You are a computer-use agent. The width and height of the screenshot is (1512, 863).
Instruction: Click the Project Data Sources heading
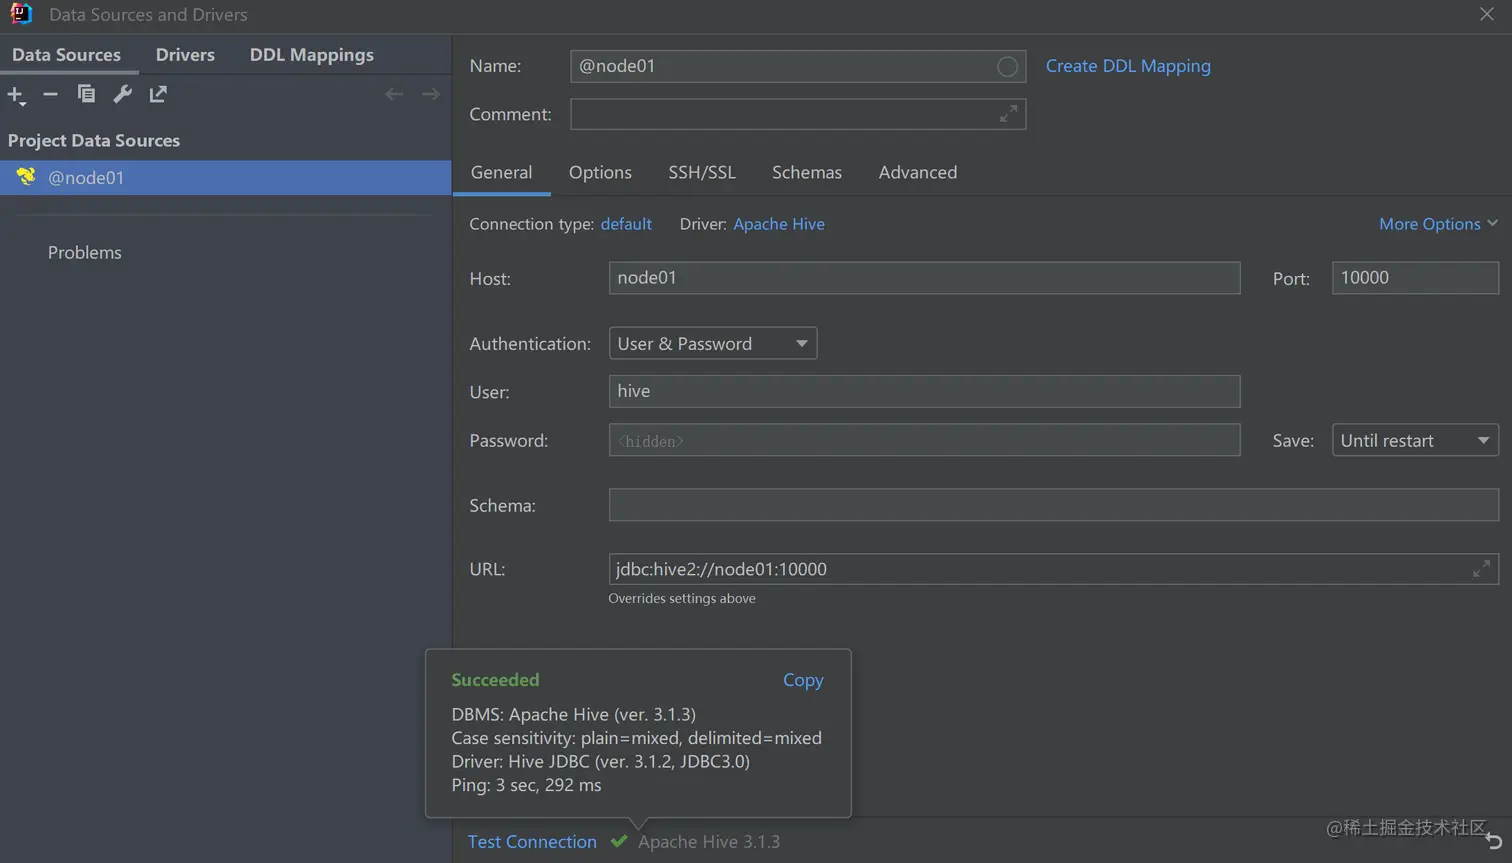pos(94,141)
